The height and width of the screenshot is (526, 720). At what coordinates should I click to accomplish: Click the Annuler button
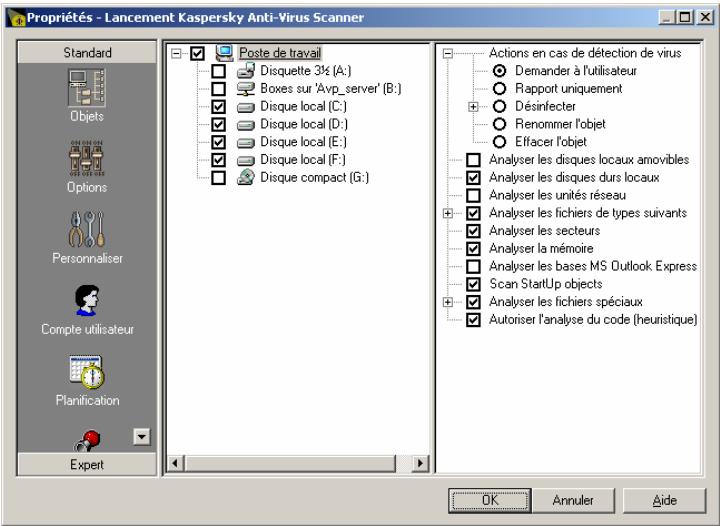click(x=573, y=500)
